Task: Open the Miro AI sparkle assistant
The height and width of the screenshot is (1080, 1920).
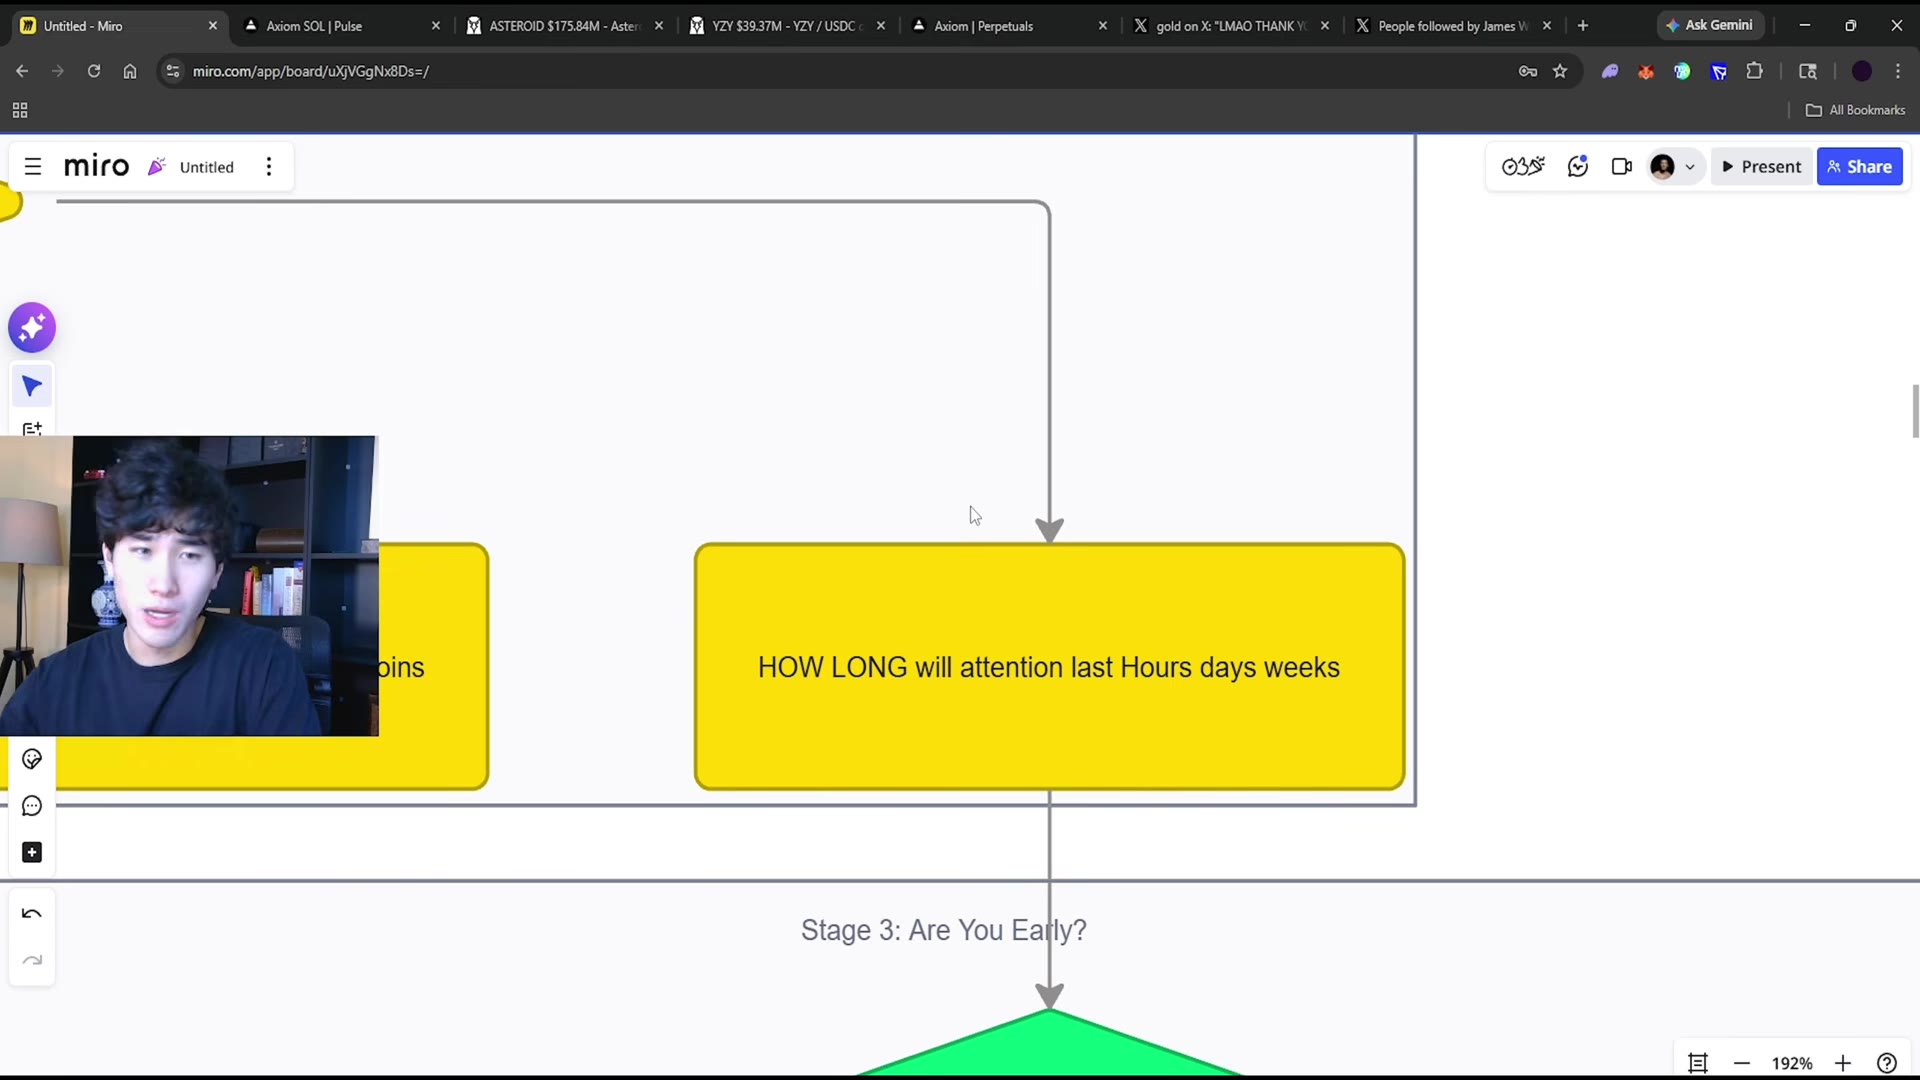Action: [x=32, y=328]
